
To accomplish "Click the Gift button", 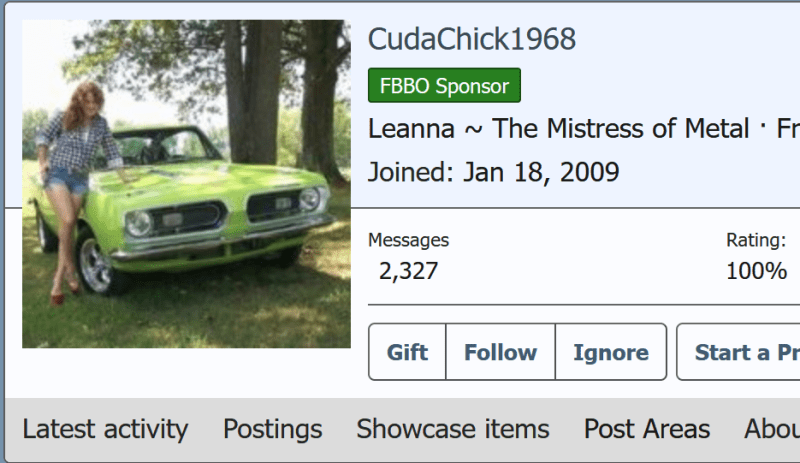I will 407,352.
